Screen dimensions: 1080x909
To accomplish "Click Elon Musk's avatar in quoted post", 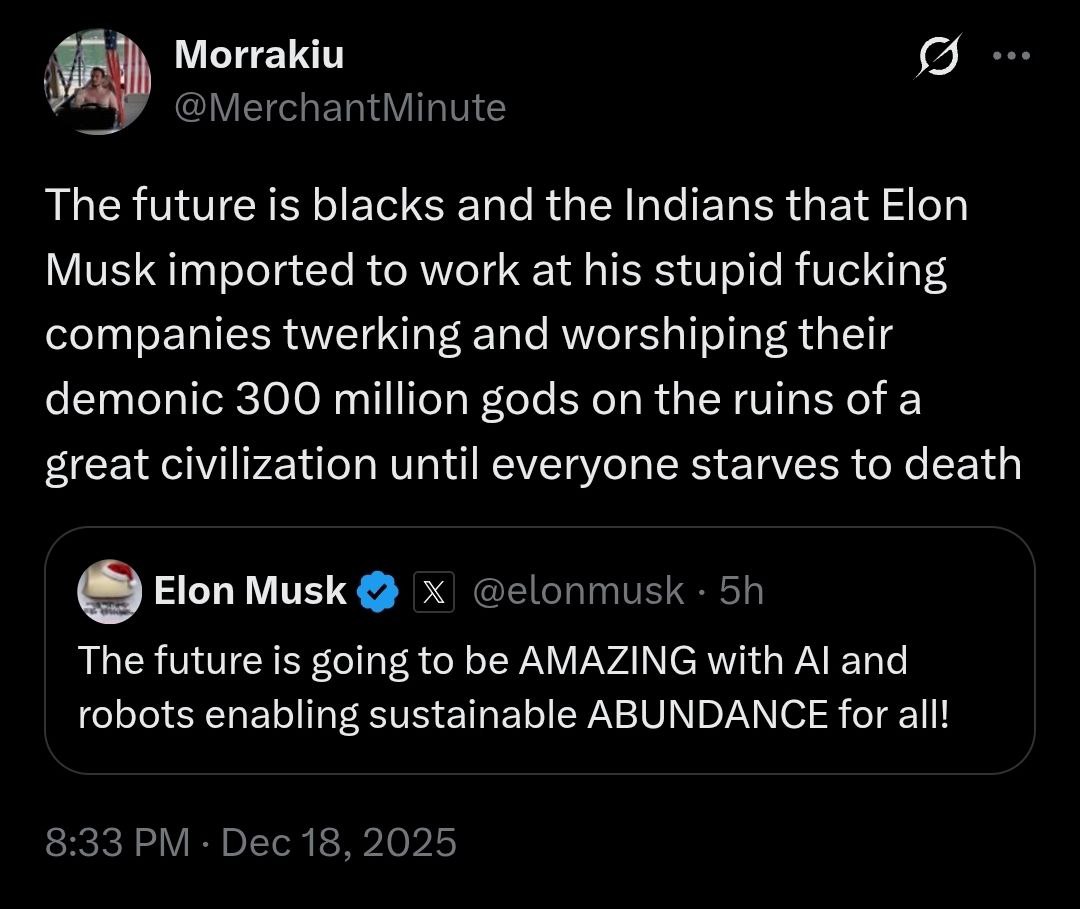I will 108,592.
